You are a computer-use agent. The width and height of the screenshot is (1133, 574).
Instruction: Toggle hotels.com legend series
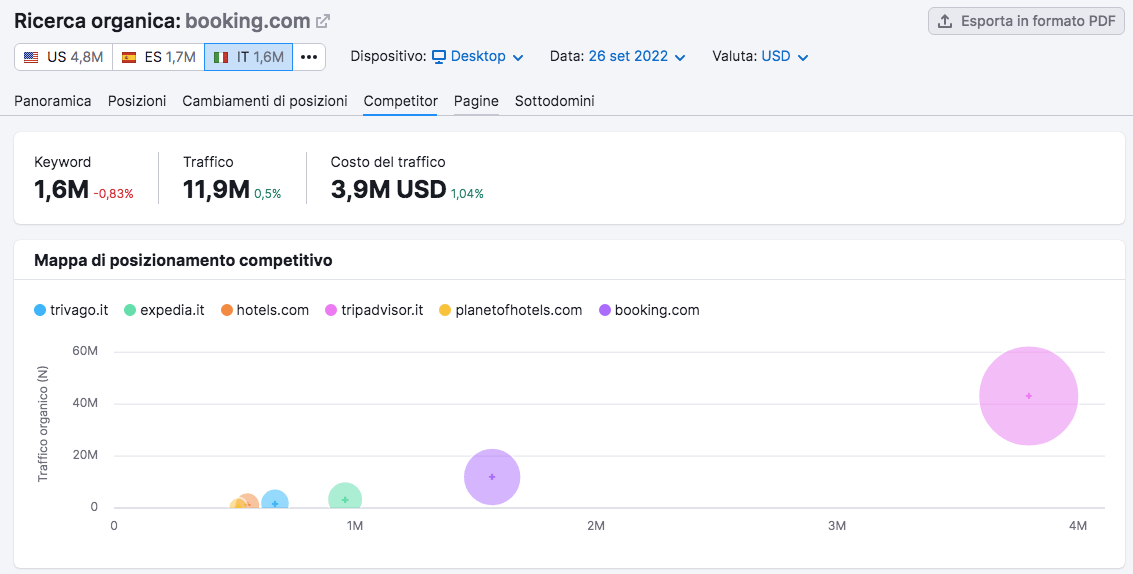point(265,310)
